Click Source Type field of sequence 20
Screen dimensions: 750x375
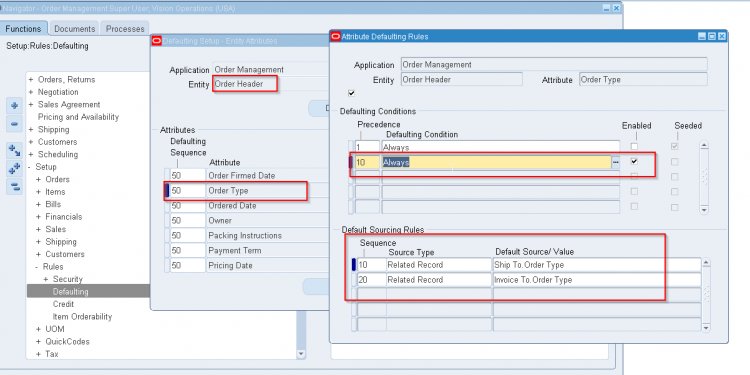[439, 280]
